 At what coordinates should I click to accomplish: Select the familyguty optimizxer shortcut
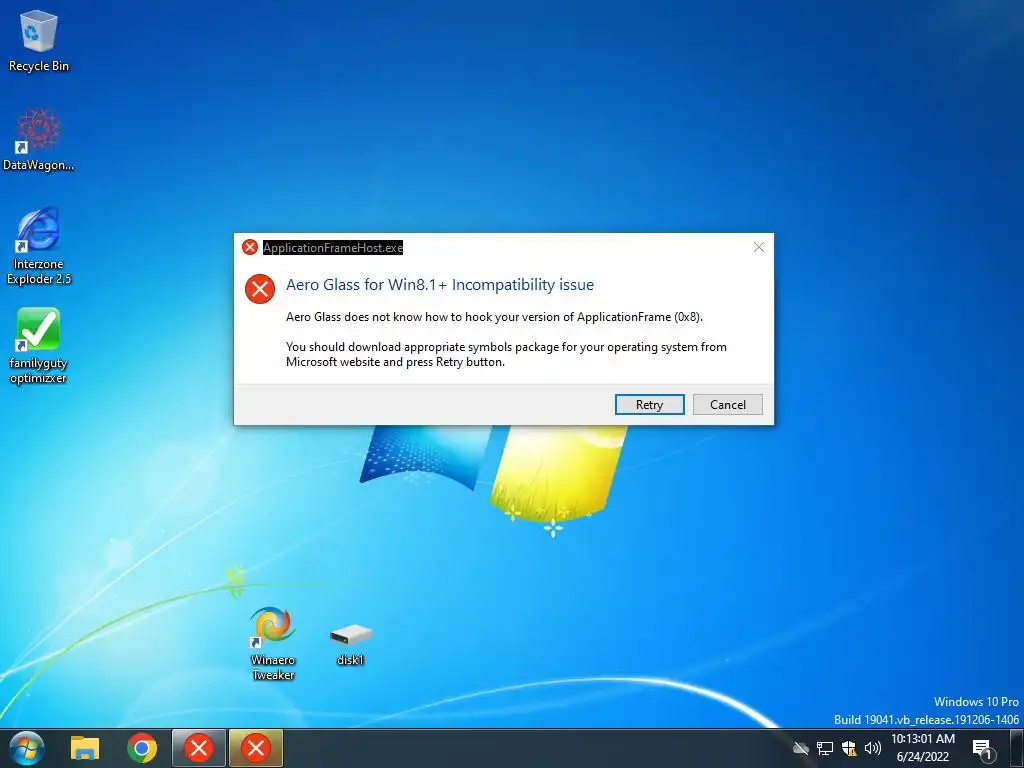click(x=39, y=345)
